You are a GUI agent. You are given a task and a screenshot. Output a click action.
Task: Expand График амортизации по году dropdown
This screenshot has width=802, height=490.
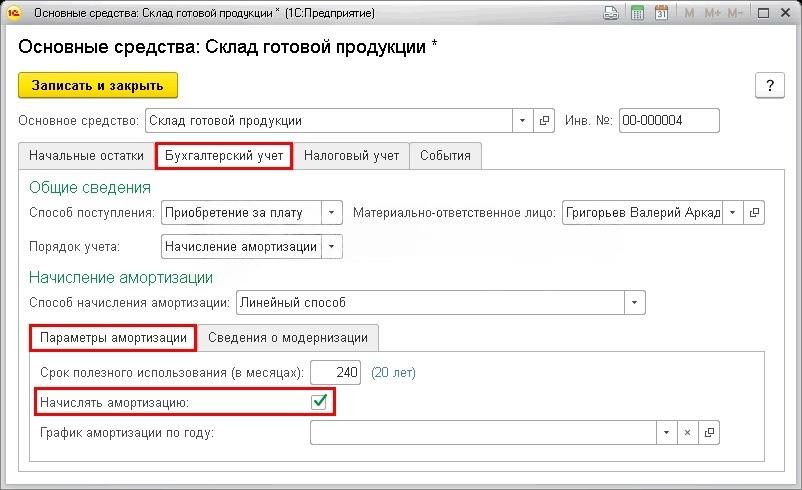666,433
